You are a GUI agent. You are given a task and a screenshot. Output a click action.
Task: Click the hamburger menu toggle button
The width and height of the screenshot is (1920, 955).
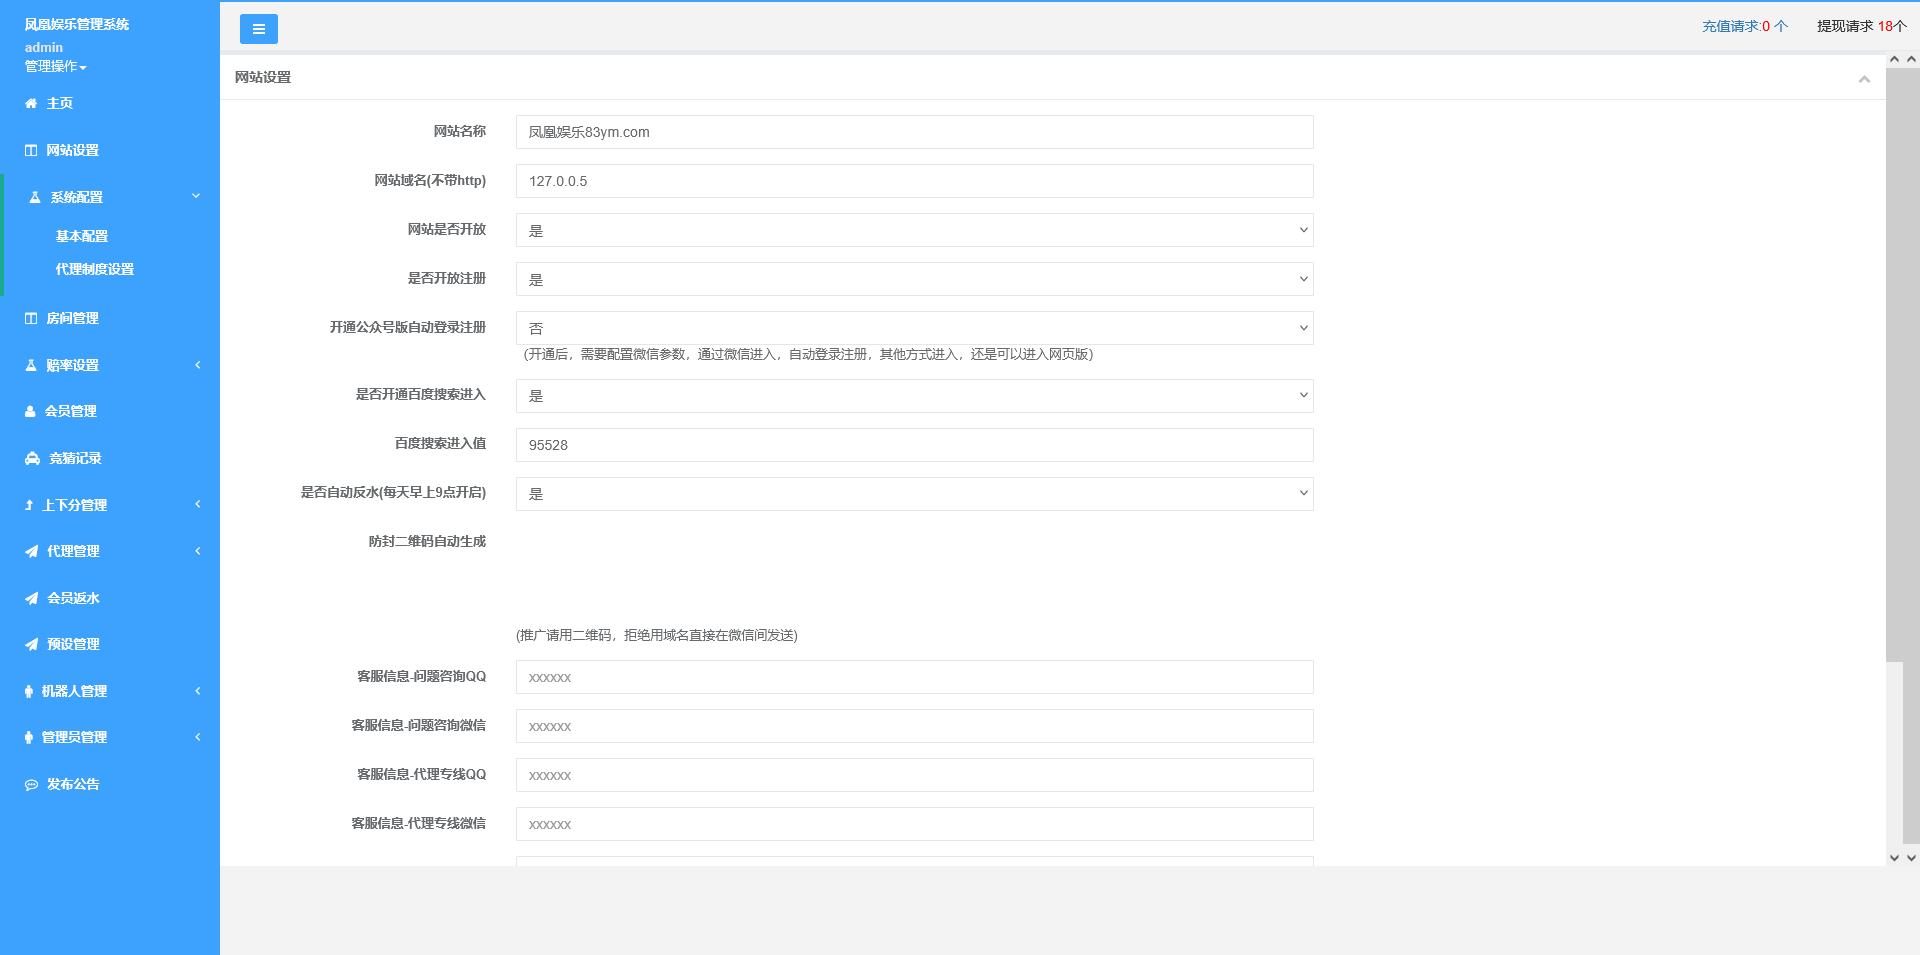click(258, 29)
